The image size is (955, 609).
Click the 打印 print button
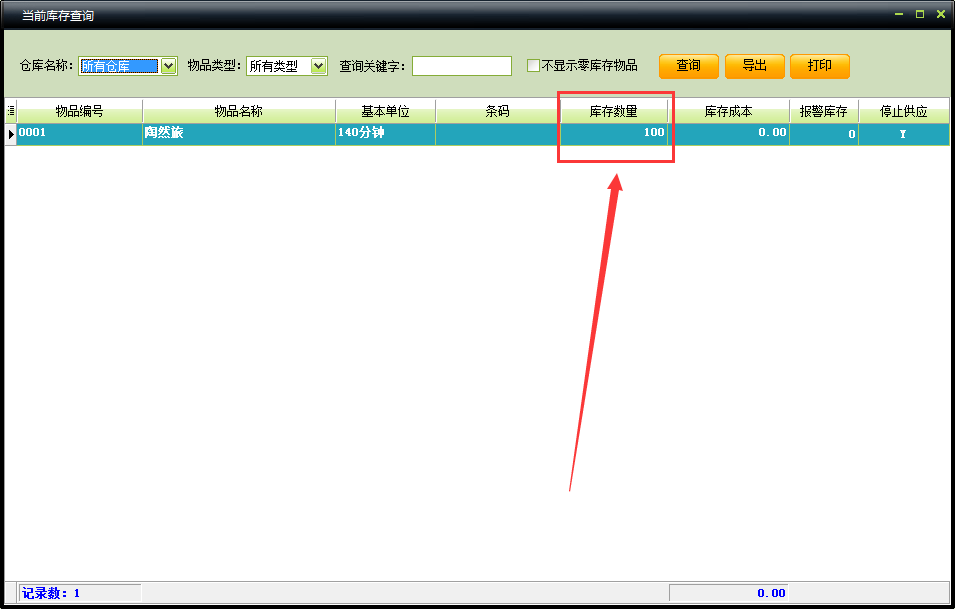point(820,66)
